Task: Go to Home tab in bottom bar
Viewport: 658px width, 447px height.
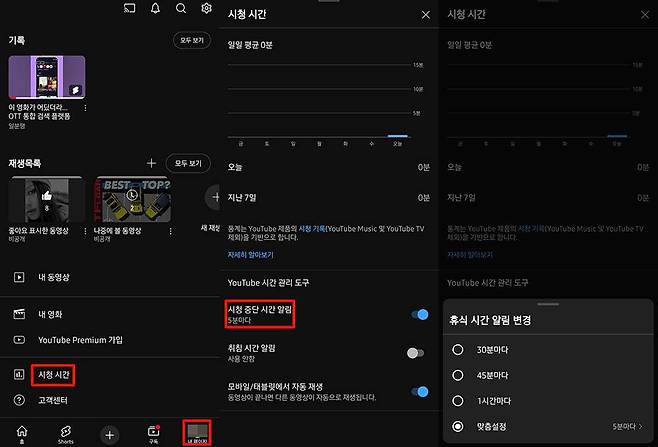Action: point(22,434)
